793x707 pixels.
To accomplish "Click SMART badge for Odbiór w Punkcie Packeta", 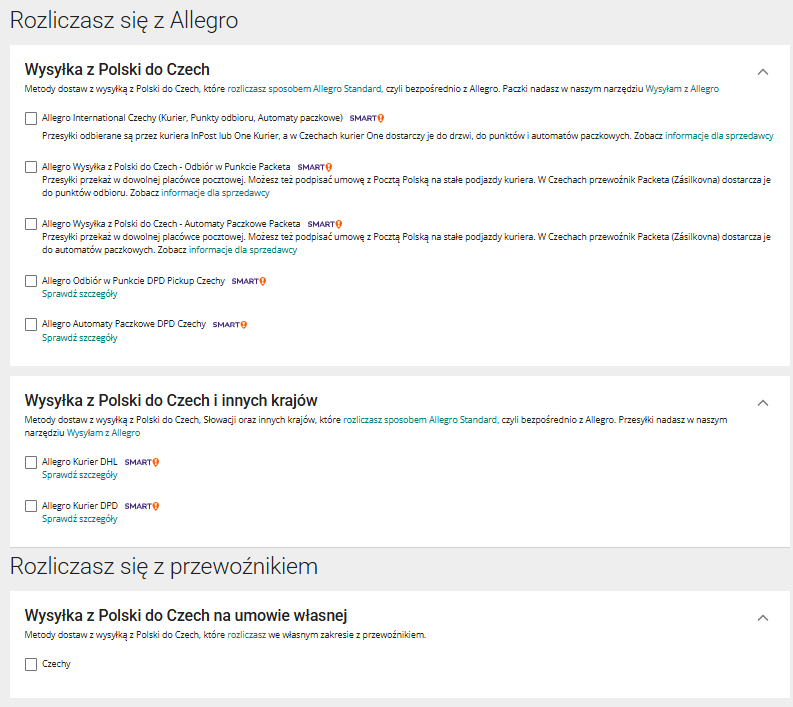I will [315, 167].
